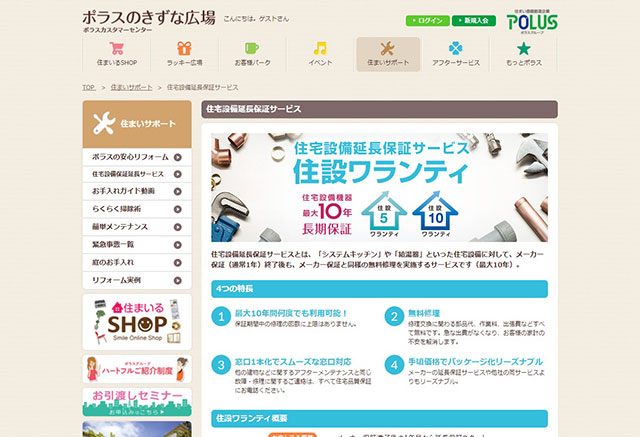Click the 住設ワランティ hero banner

click(x=380, y=187)
